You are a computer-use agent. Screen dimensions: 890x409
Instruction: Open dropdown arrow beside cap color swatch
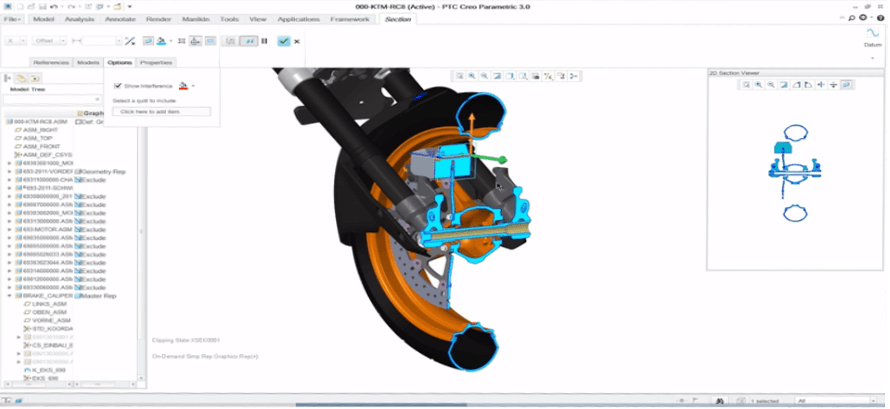click(x=171, y=41)
